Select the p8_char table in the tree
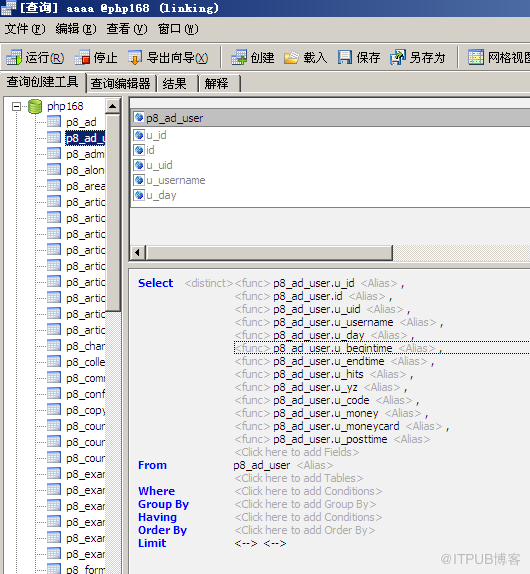530x574 pixels. click(85, 346)
